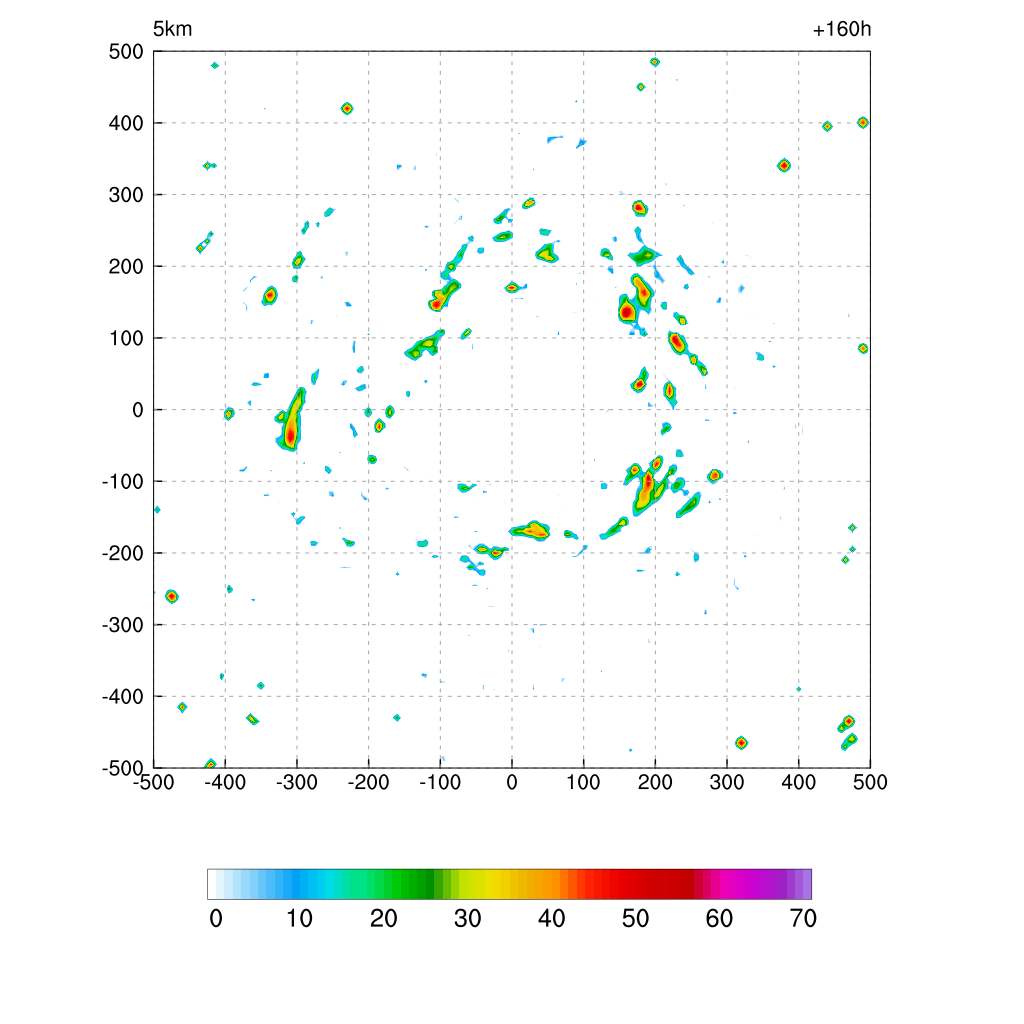Click the colorbar label 10
Image resolution: width=1024 pixels, height=1024 pixels.
[x=300, y=919]
